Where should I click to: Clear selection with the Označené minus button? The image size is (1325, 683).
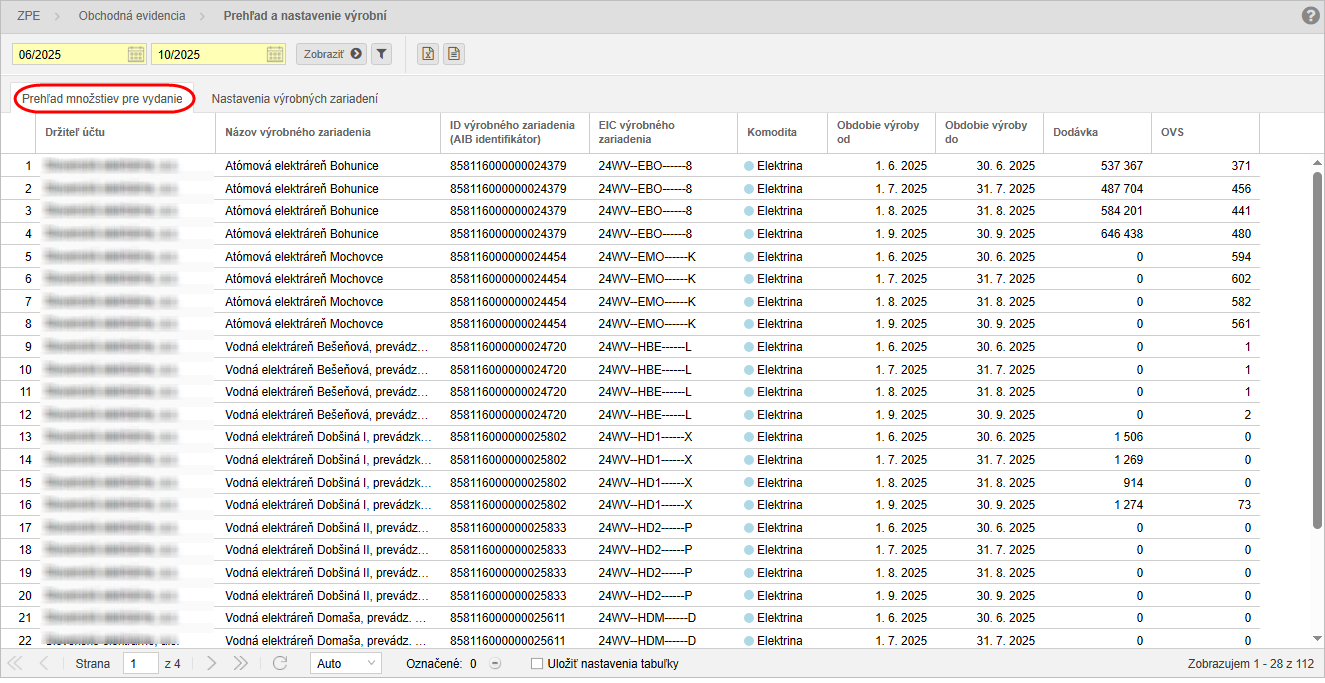coord(495,664)
